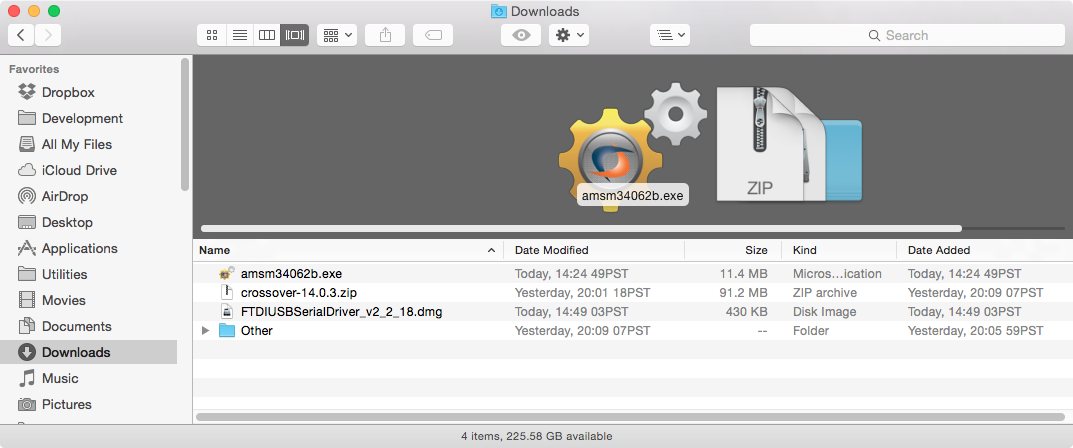Click the Downloads folder icon in title bar
The width and height of the screenshot is (1073, 448).
click(x=499, y=12)
